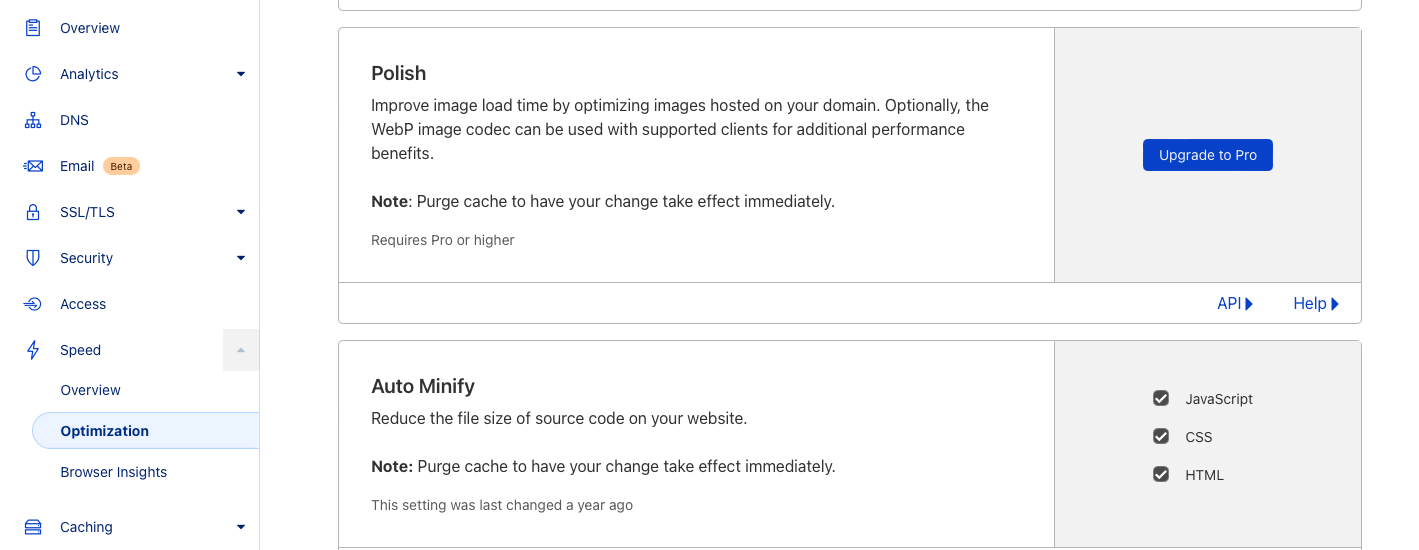Image resolution: width=1419 pixels, height=550 pixels.
Task: Click the SSL/TLS padlock icon
Action: 33,212
